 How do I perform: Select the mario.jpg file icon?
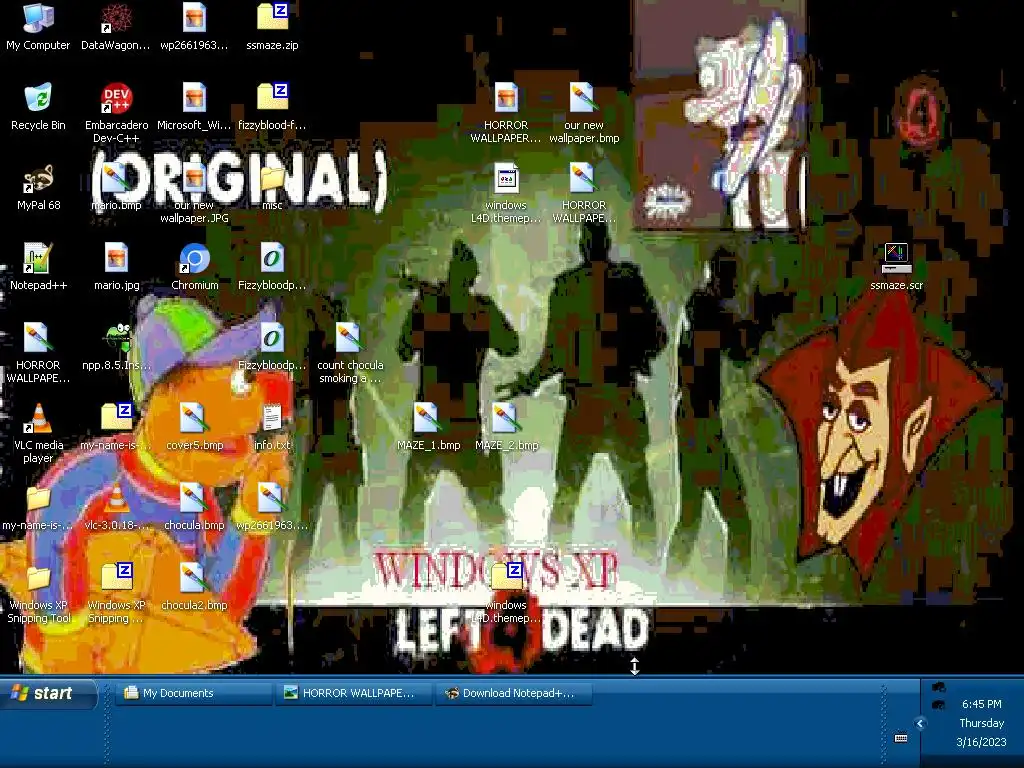click(x=116, y=258)
